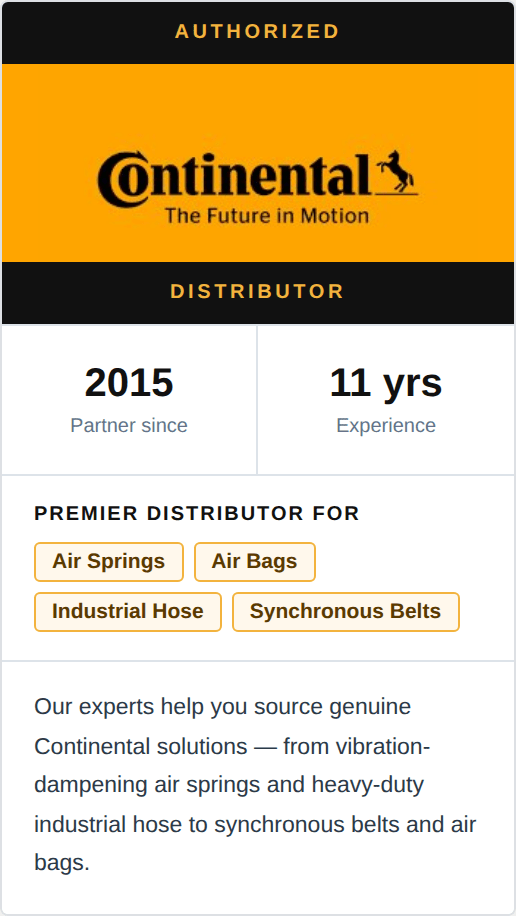
Task: Click the description paragraph about Continental solutions
Action: [255, 786]
